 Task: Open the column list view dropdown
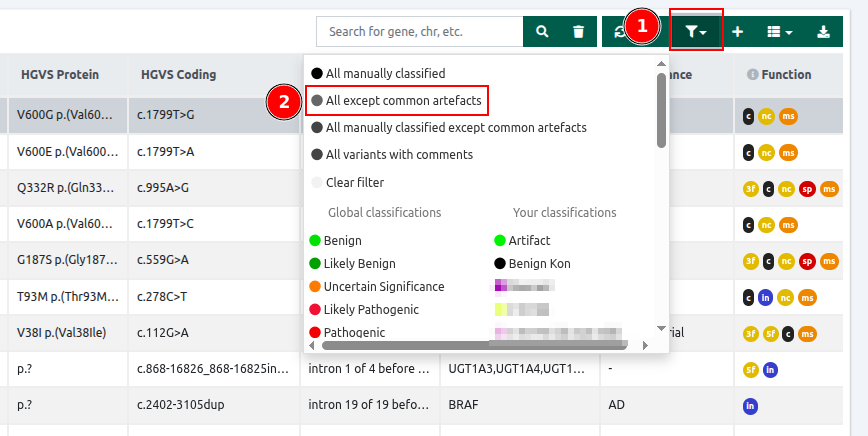pos(780,32)
